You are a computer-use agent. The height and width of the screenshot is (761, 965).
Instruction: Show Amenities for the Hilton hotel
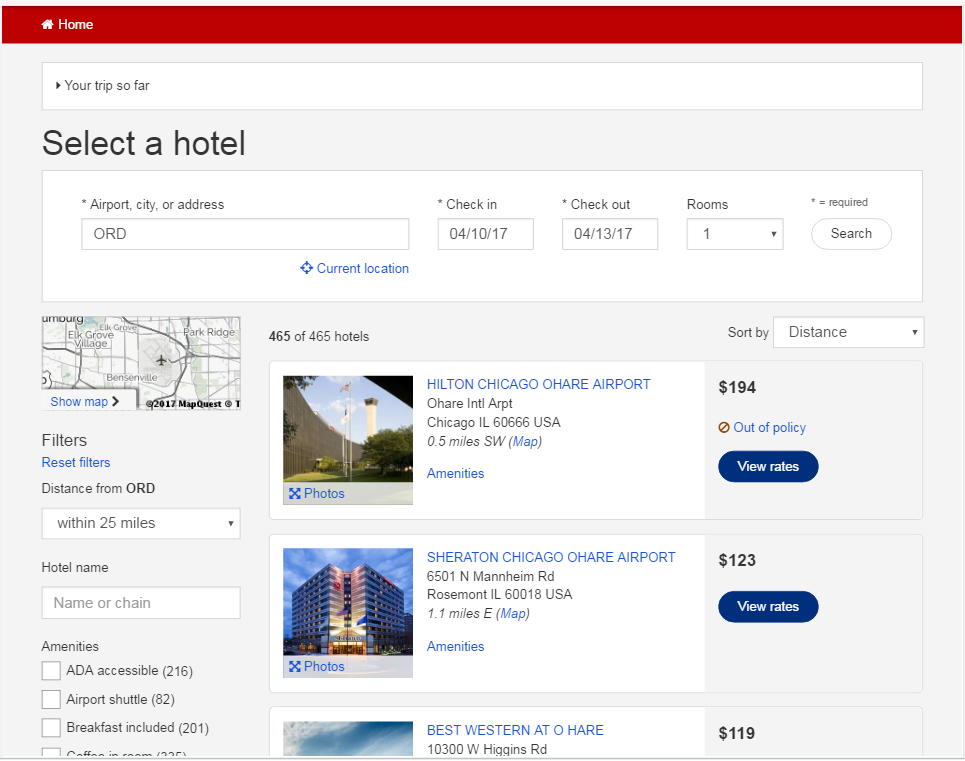[x=455, y=474]
